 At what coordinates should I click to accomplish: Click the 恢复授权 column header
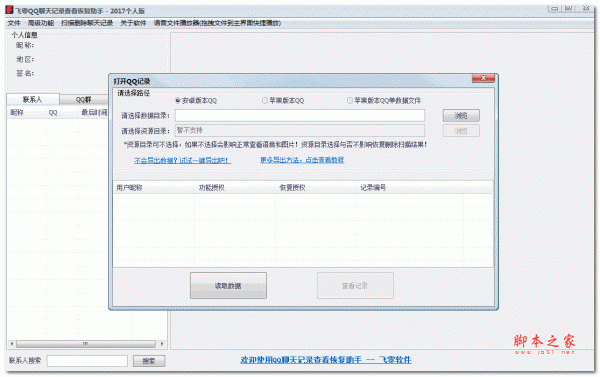coord(316,188)
